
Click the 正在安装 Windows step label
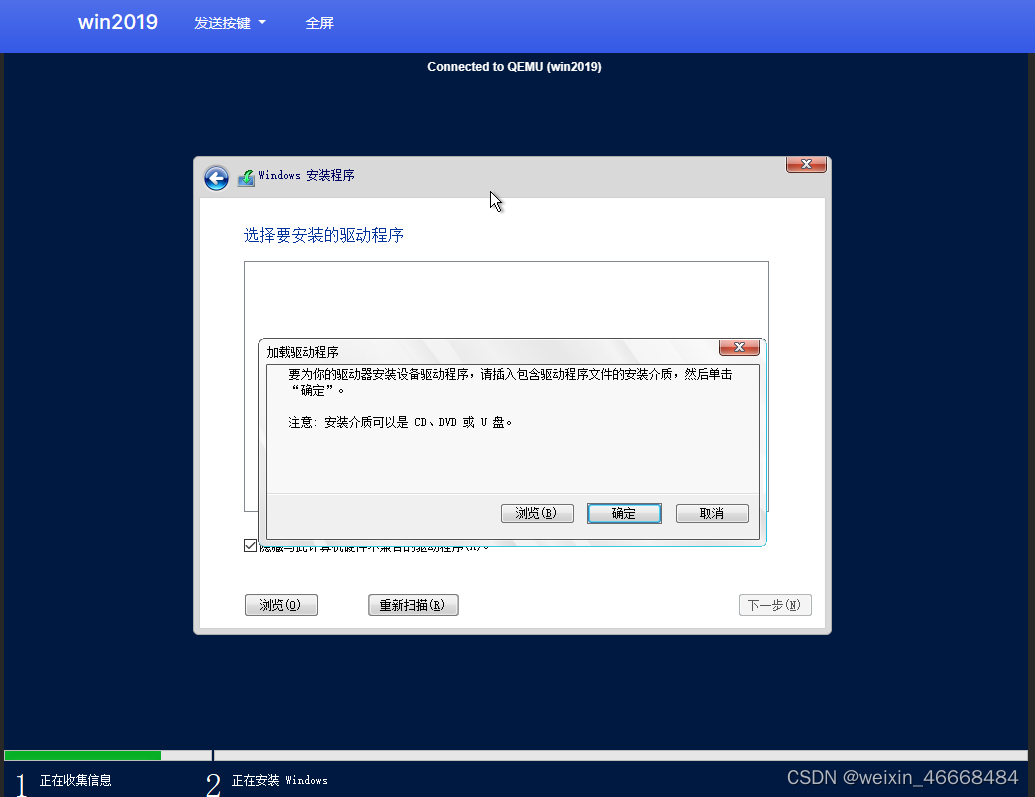pos(279,780)
